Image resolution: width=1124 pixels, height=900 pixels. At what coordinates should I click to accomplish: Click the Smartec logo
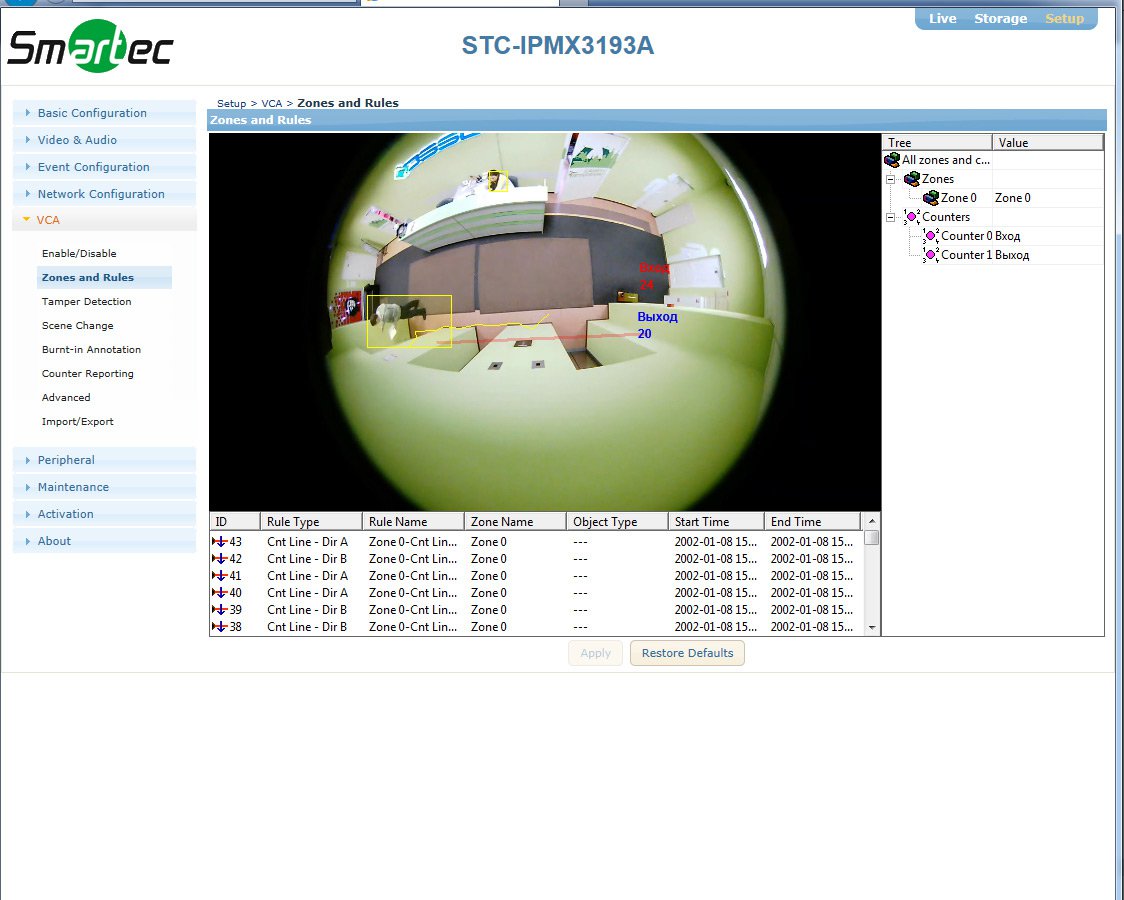[x=90, y=47]
